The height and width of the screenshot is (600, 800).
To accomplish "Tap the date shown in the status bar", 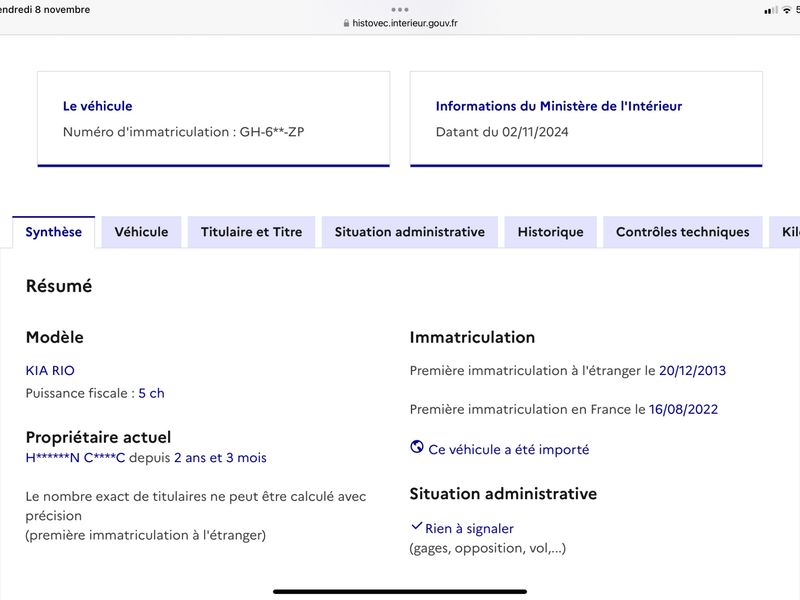I will click(45, 10).
